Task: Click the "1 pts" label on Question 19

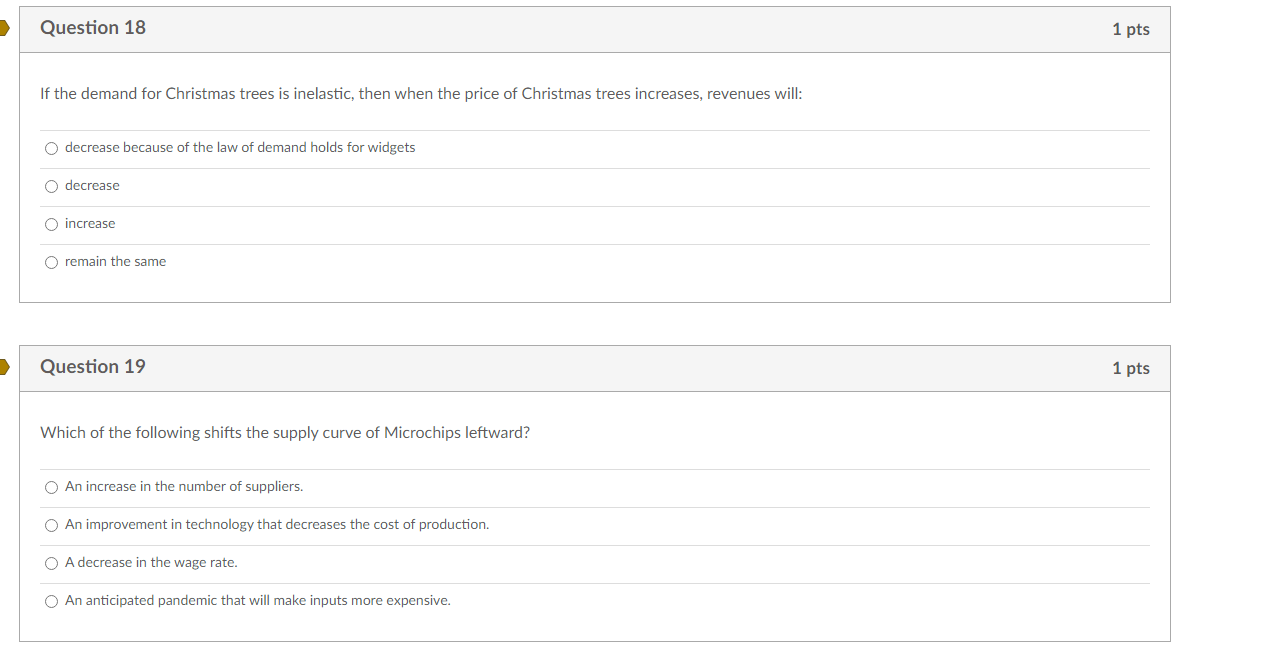Action: tap(1130, 368)
